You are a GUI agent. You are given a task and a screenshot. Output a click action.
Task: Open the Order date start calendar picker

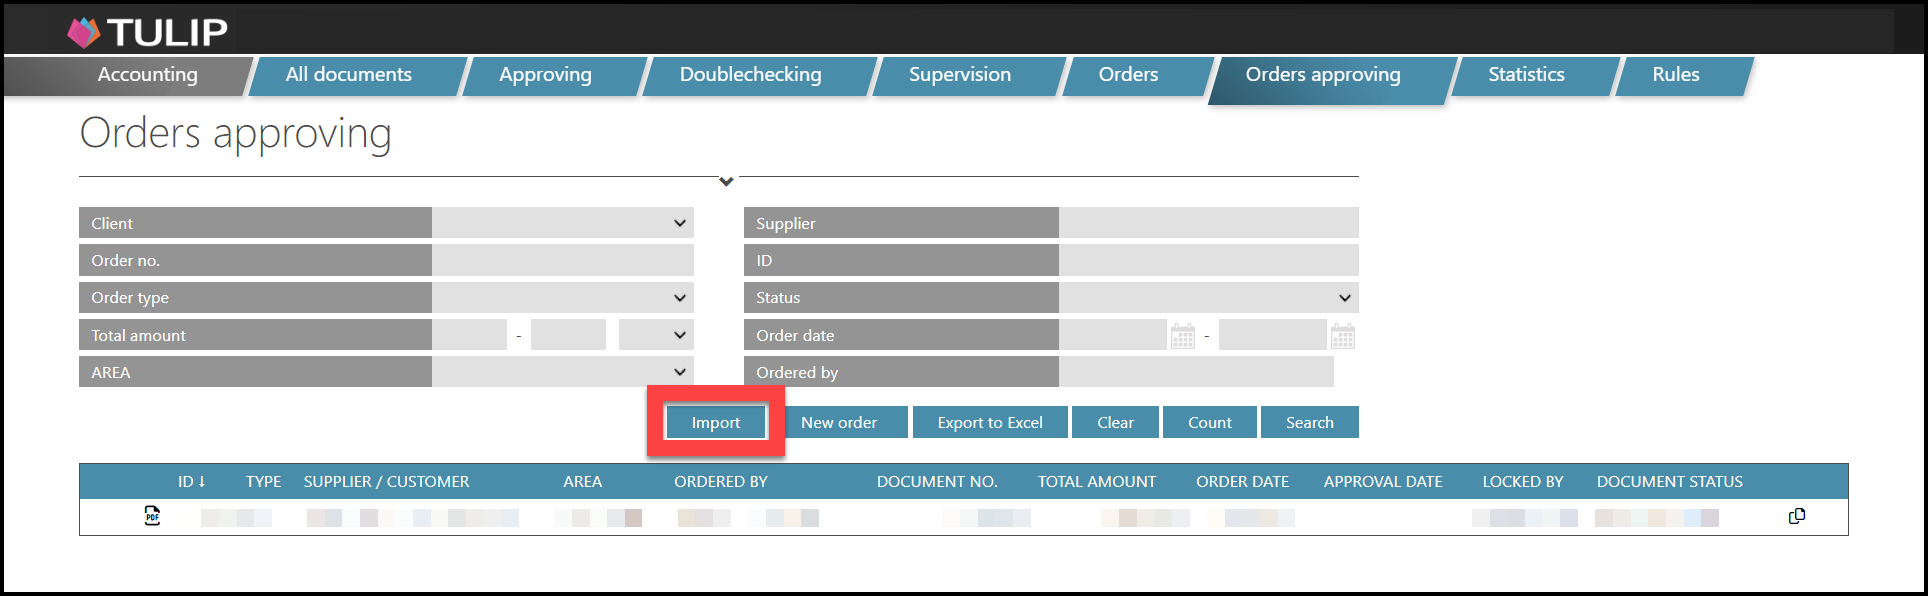coord(1182,336)
